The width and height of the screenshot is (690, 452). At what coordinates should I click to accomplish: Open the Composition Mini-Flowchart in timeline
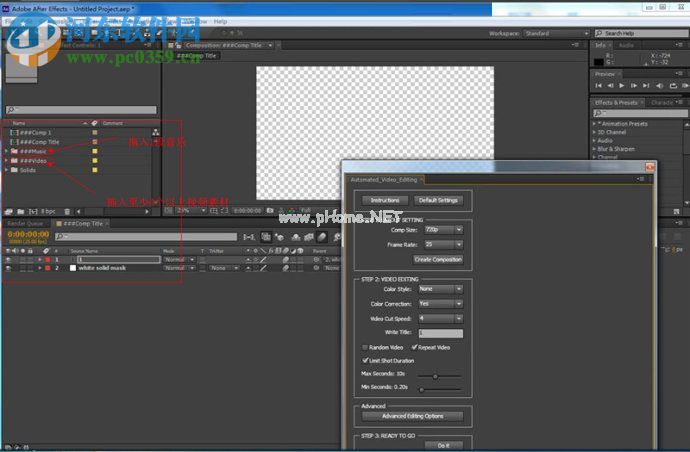[249, 237]
